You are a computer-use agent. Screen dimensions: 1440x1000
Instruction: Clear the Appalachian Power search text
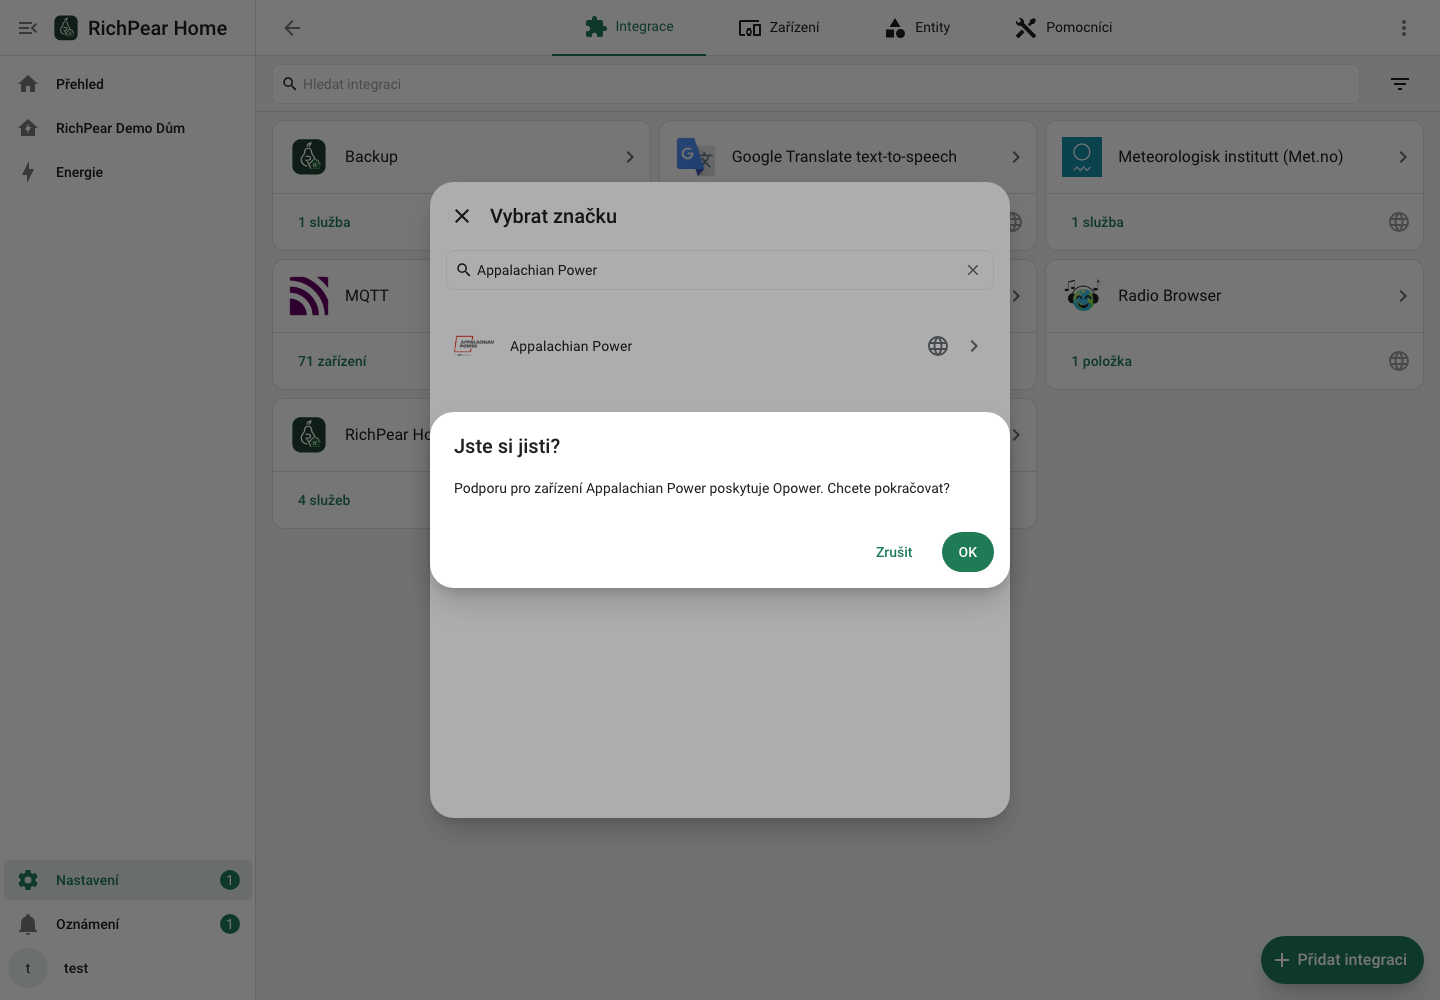click(973, 270)
